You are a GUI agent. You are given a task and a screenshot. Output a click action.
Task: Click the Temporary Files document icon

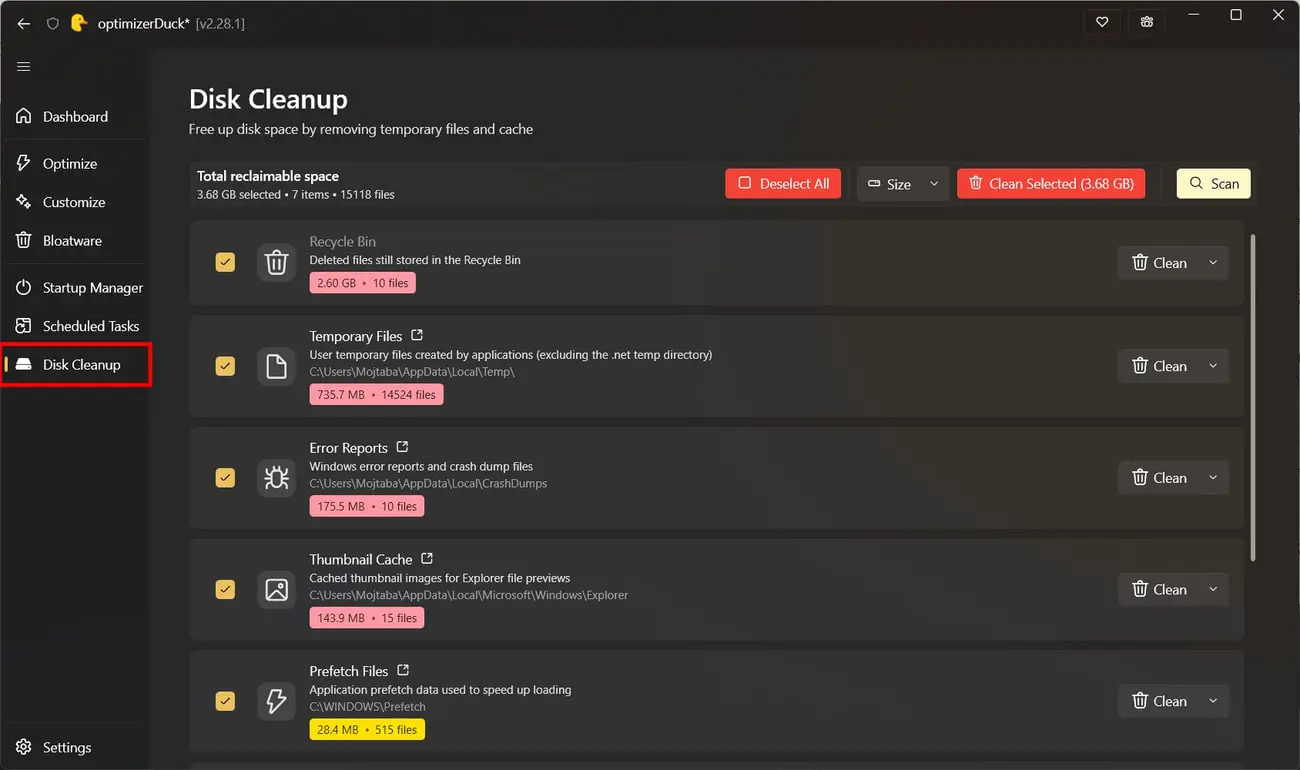click(x=276, y=366)
